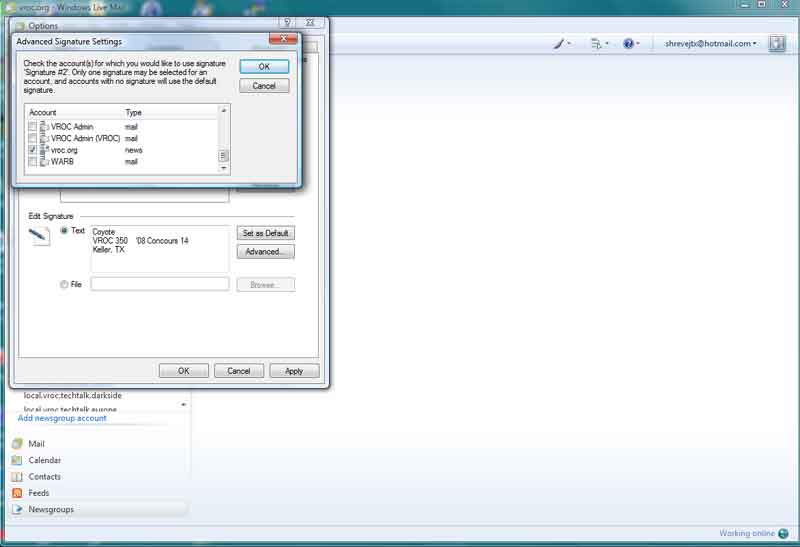The image size is (800, 547).
Task: Click the account list scroll-down arrow
Action: point(223,168)
